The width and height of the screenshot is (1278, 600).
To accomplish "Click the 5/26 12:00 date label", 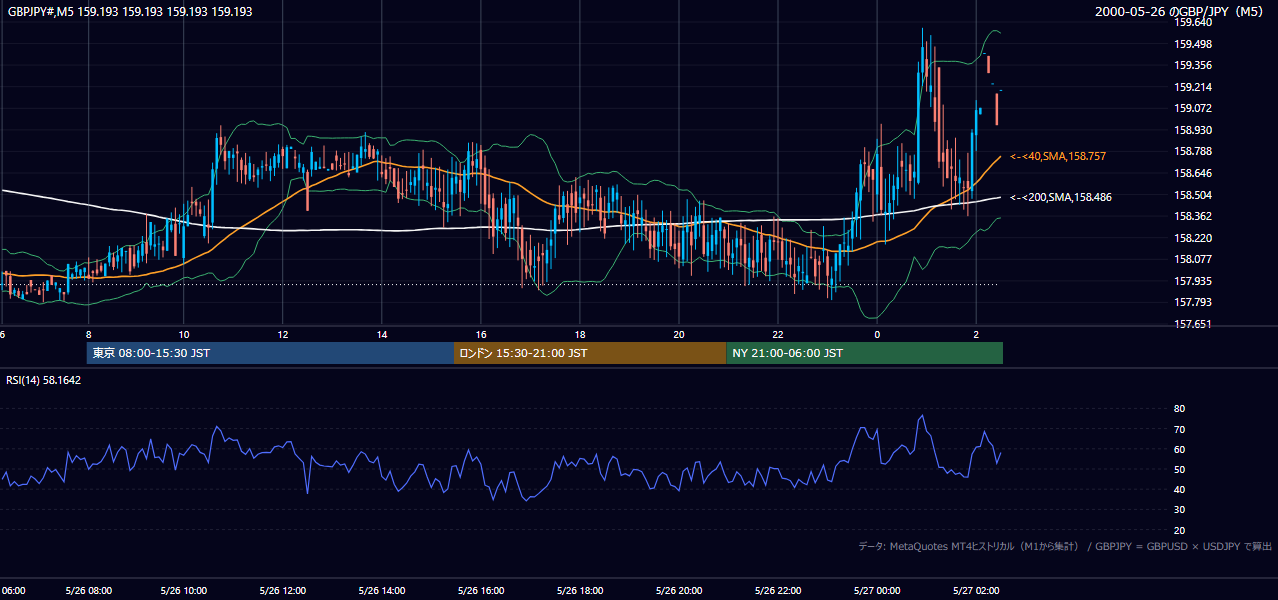I will point(283,590).
